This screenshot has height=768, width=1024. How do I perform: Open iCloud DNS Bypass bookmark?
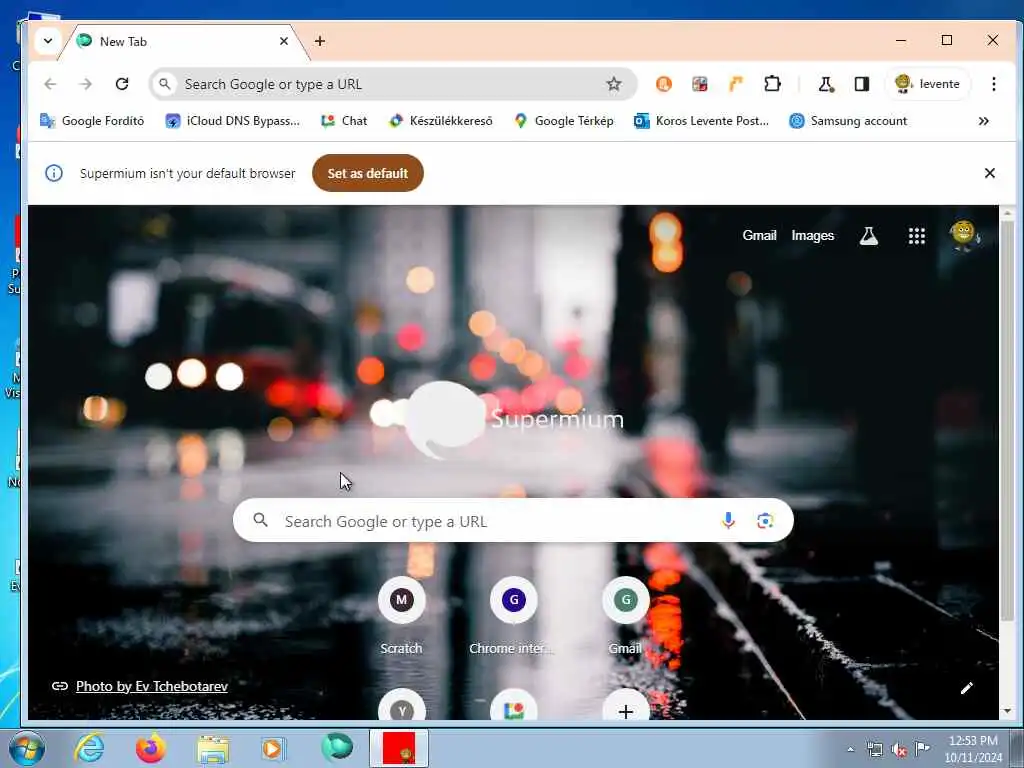click(232, 121)
